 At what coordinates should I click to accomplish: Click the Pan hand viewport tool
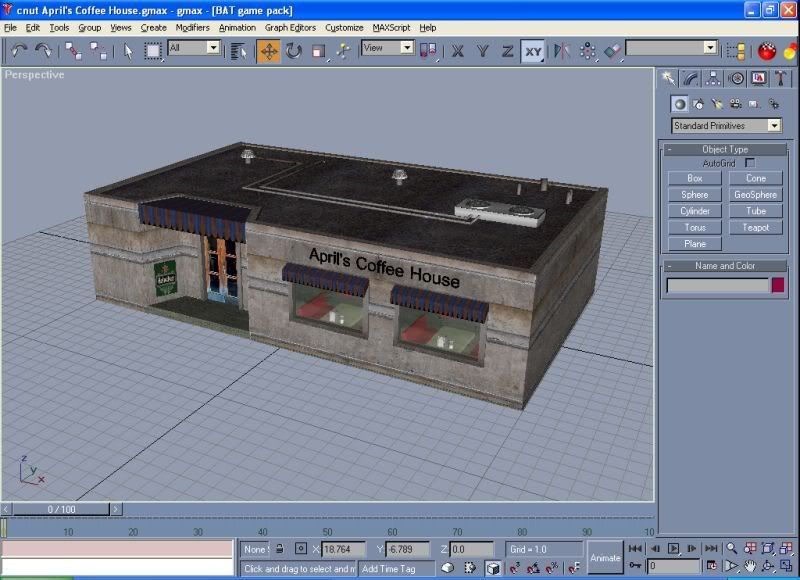pos(749,566)
